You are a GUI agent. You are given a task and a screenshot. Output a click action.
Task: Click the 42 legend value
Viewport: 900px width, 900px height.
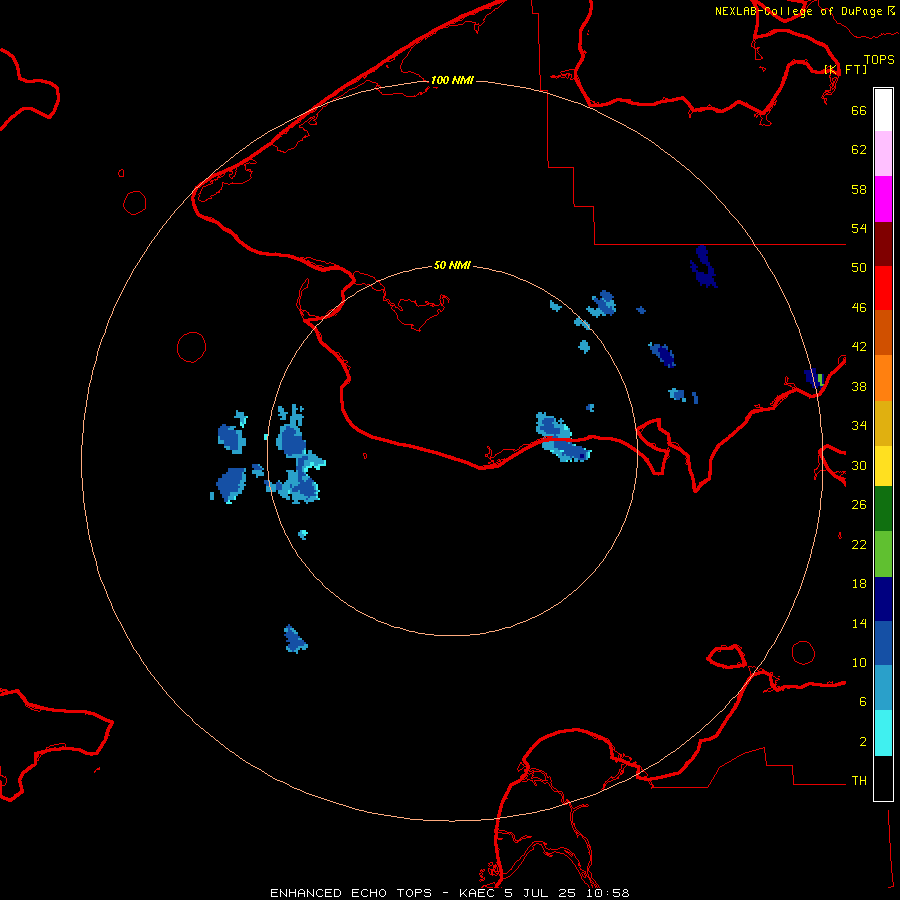tap(859, 347)
